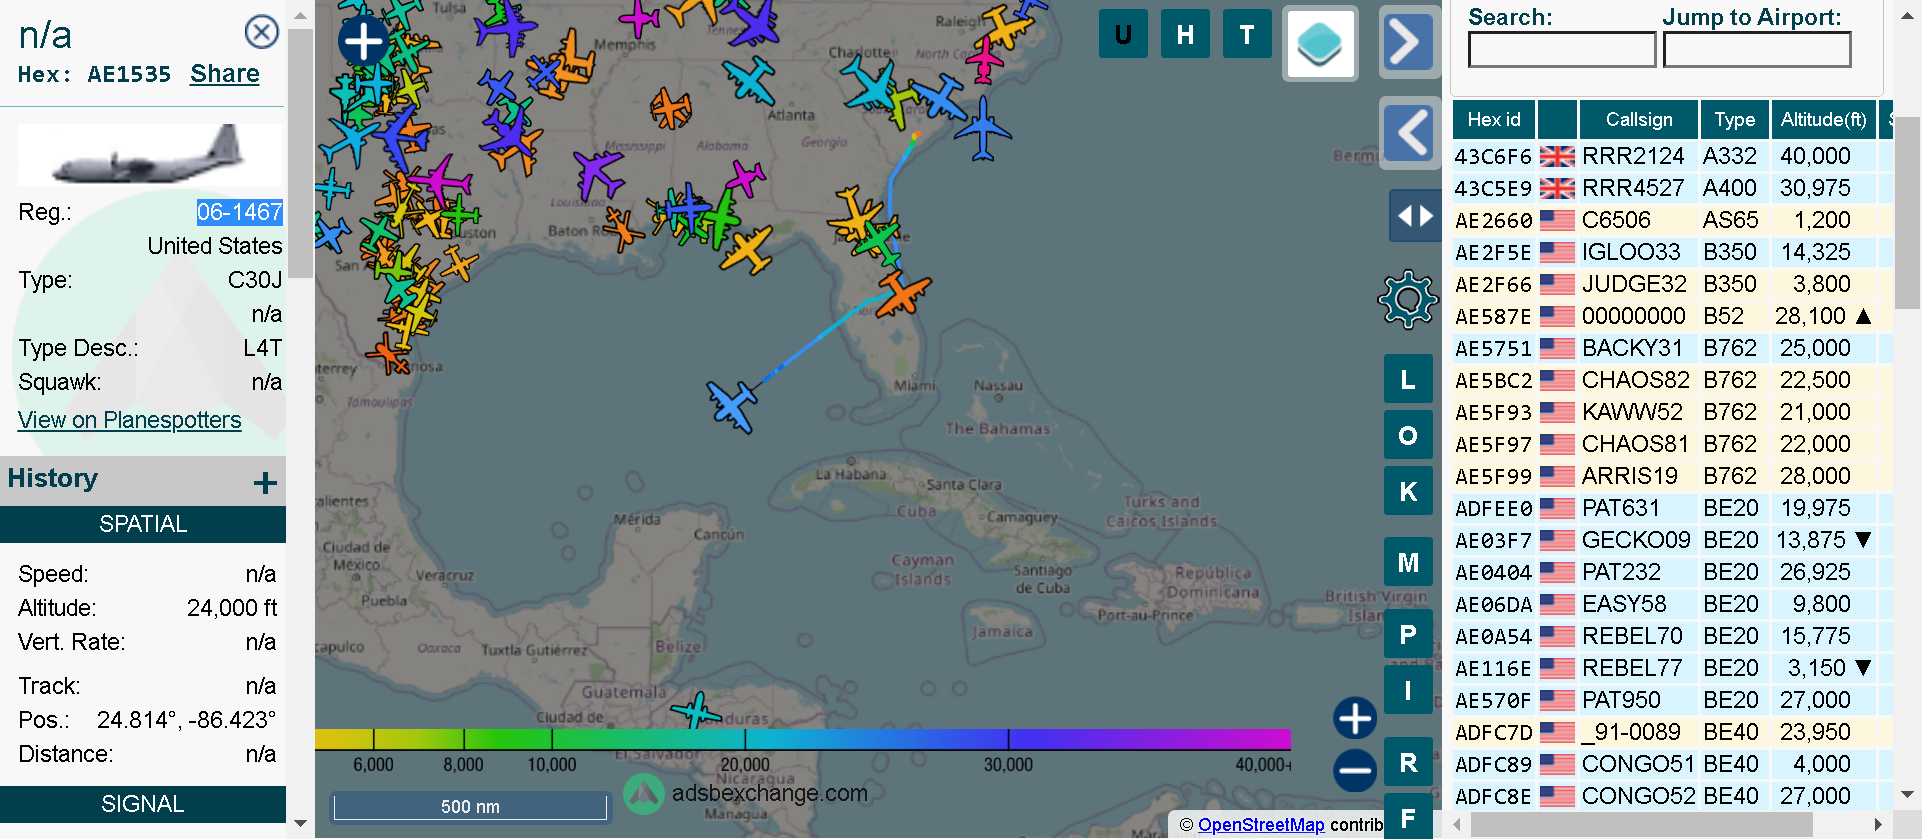The height and width of the screenshot is (839, 1923).
Task: Open View on Planespotters link
Action: [x=130, y=420]
